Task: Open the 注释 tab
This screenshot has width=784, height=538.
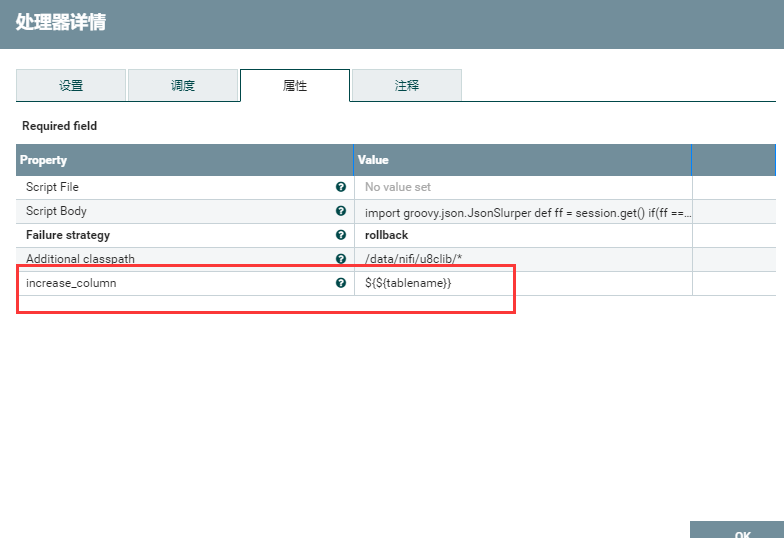Action: 406,86
